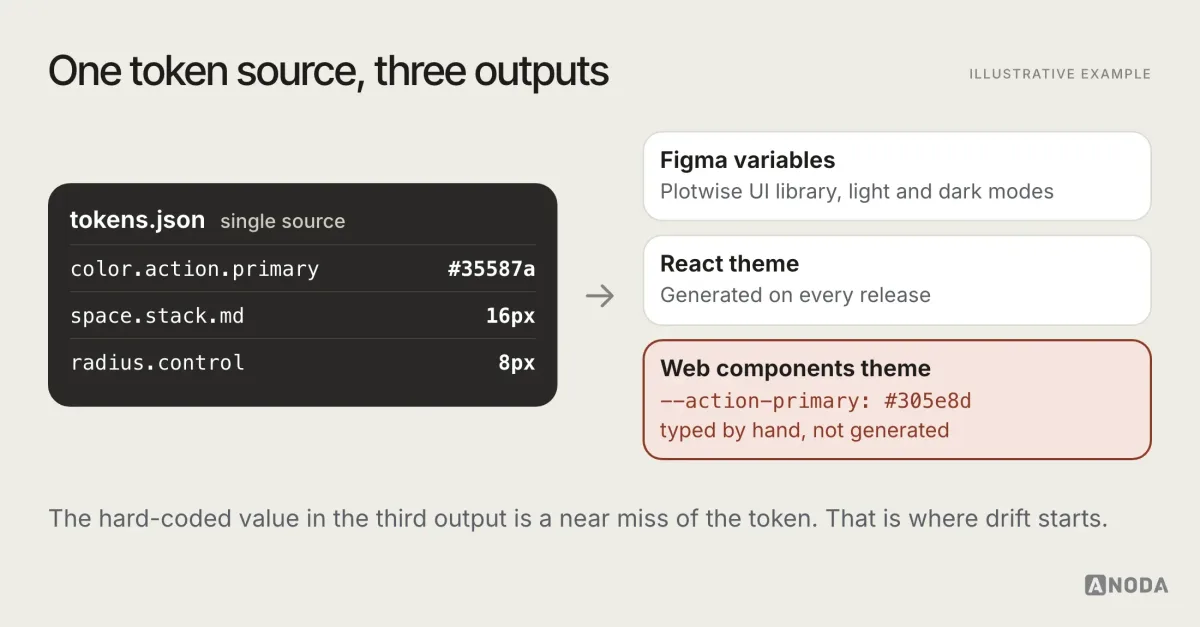Click 'typed by hand, not generated' note
Screen dimensions: 1200x627
(804, 431)
